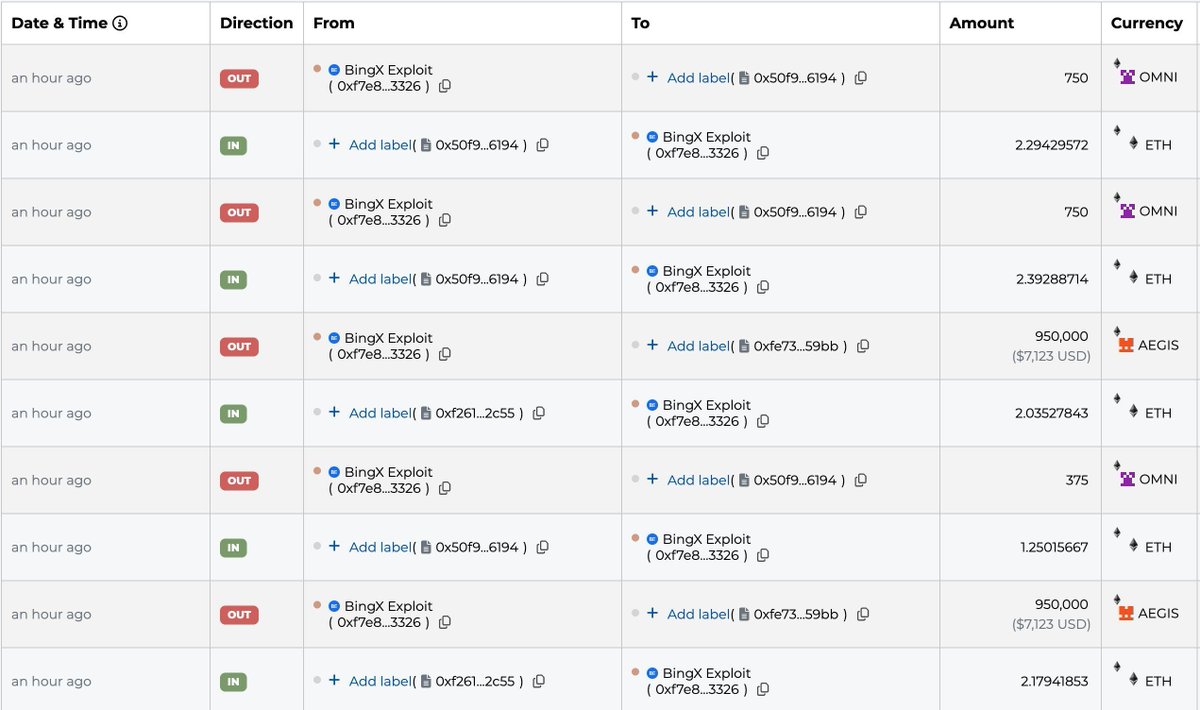Click the IN badge in the 1.25015667 ETH row
Image resolution: width=1200 pixels, height=710 pixels.
click(233, 547)
